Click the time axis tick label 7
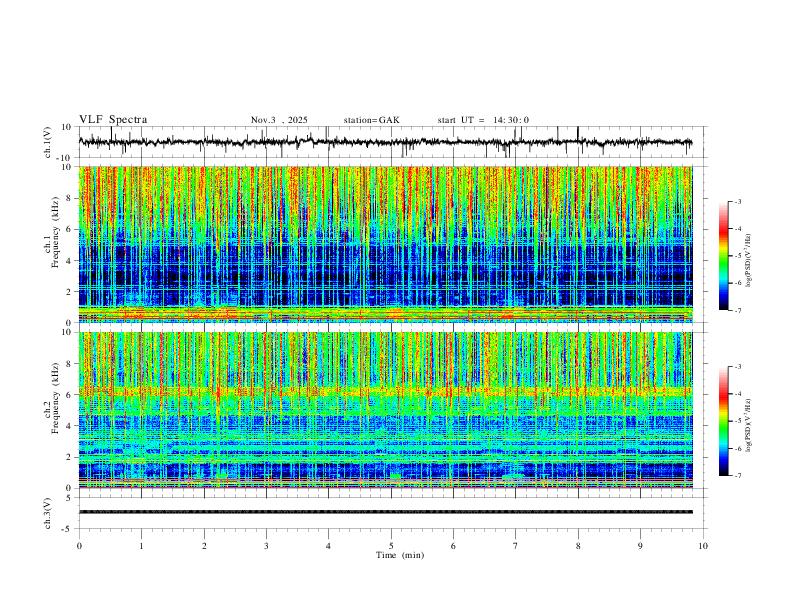The width and height of the screenshot is (792, 612). click(516, 546)
